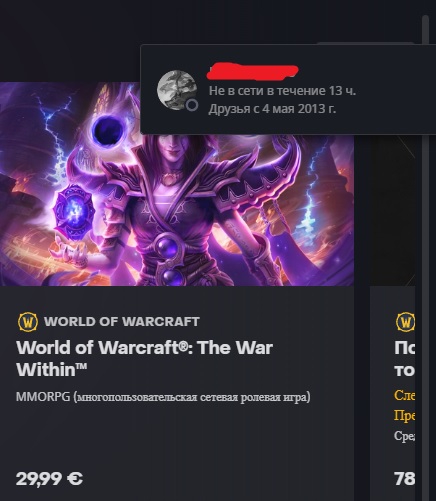The width and height of the screenshot is (436, 501).
Task: Click the yellow 'Сле' text on the right card
Action: point(405,395)
